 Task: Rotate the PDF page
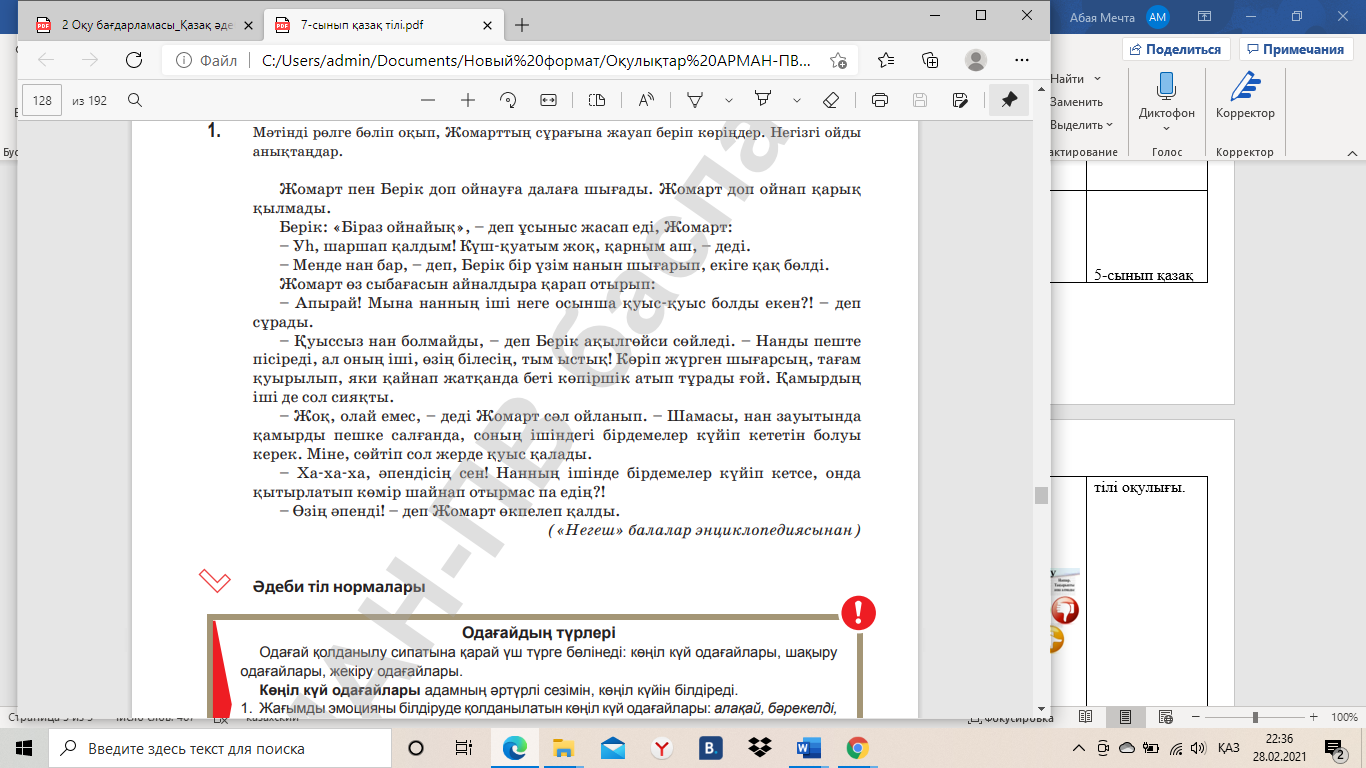coord(508,100)
